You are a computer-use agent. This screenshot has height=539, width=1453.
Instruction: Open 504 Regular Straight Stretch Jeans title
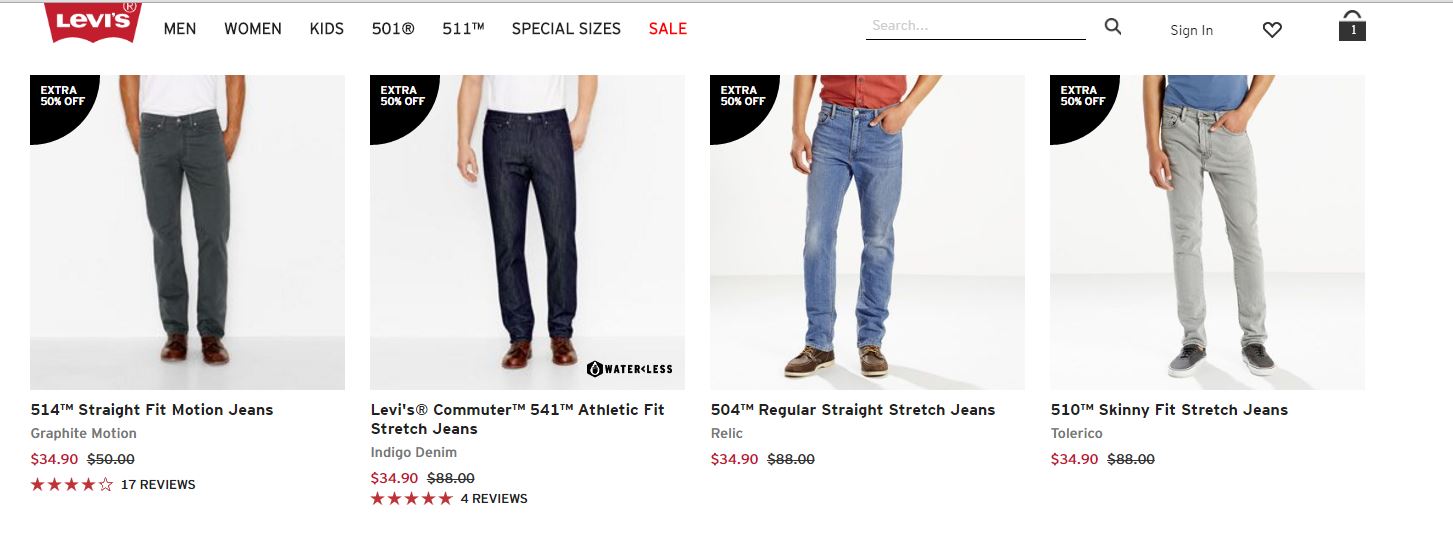tap(853, 410)
